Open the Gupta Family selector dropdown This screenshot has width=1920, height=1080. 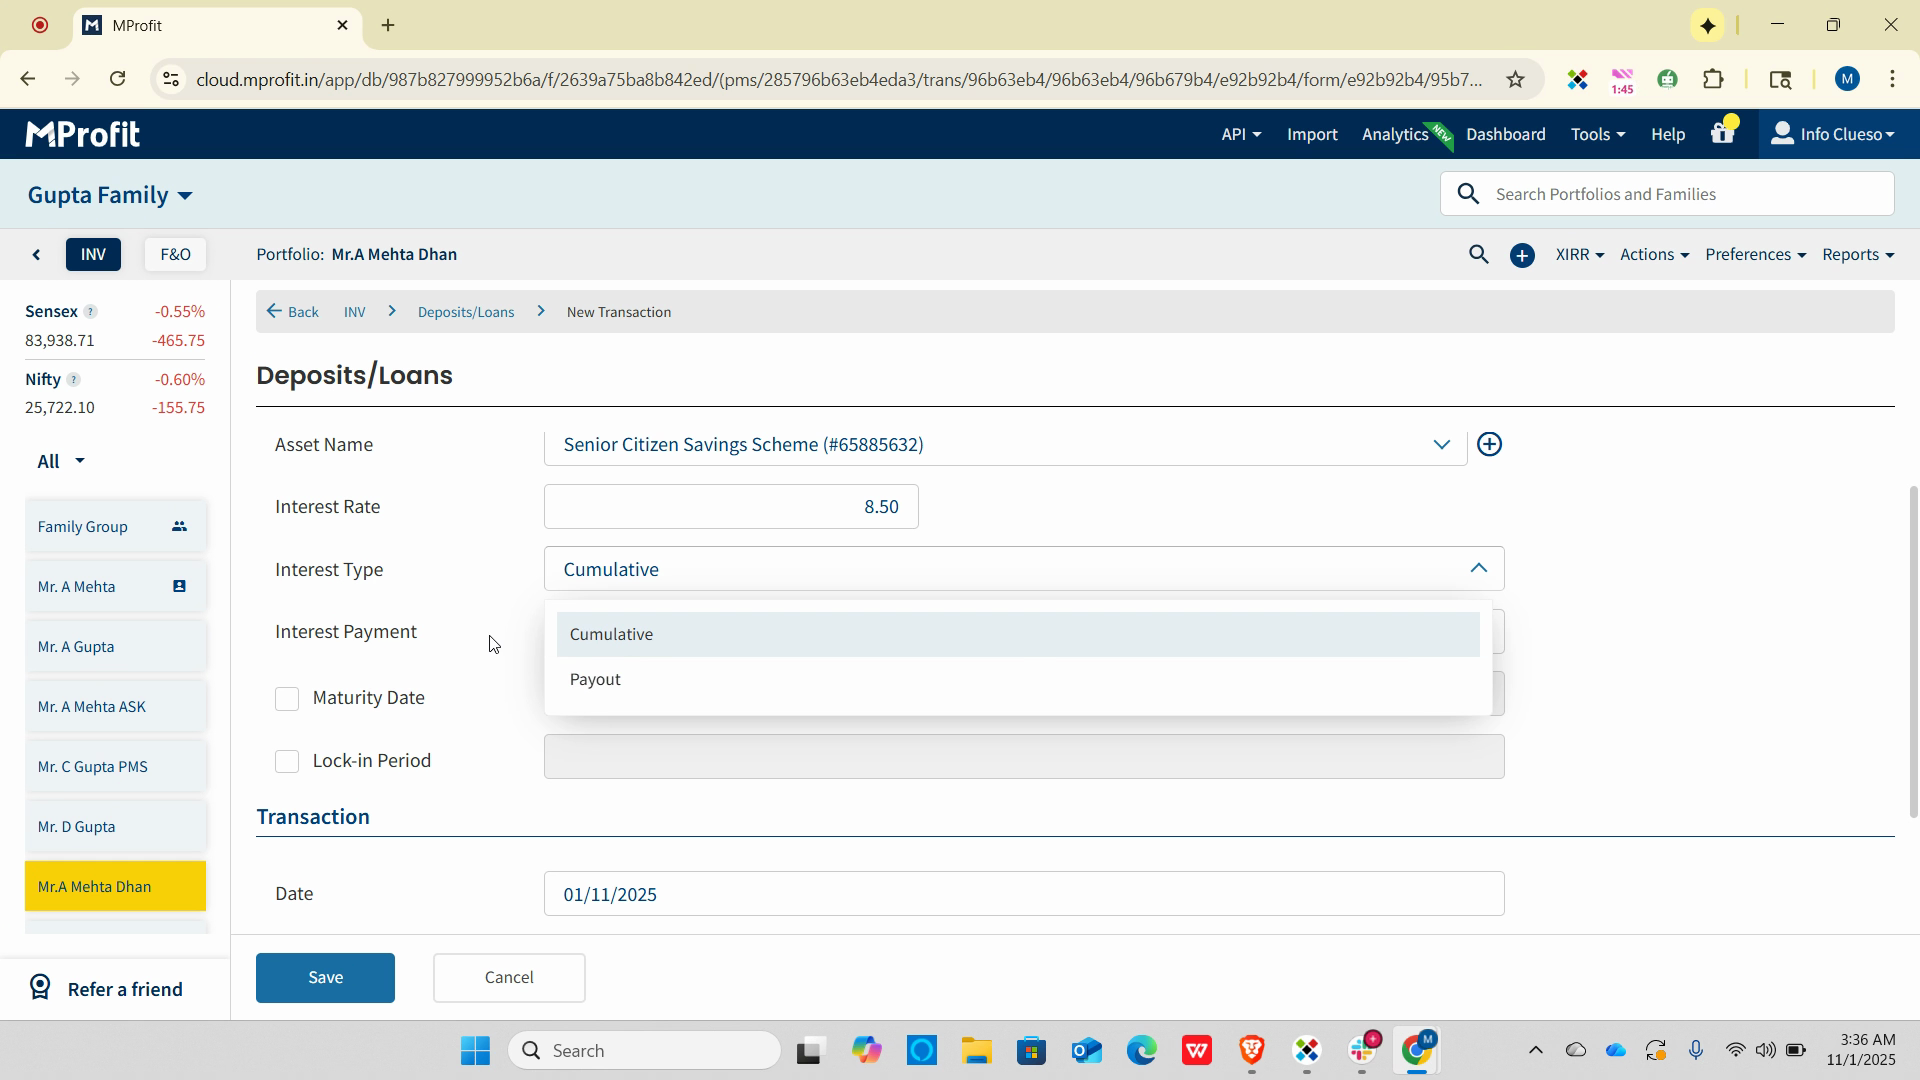[x=110, y=195]
